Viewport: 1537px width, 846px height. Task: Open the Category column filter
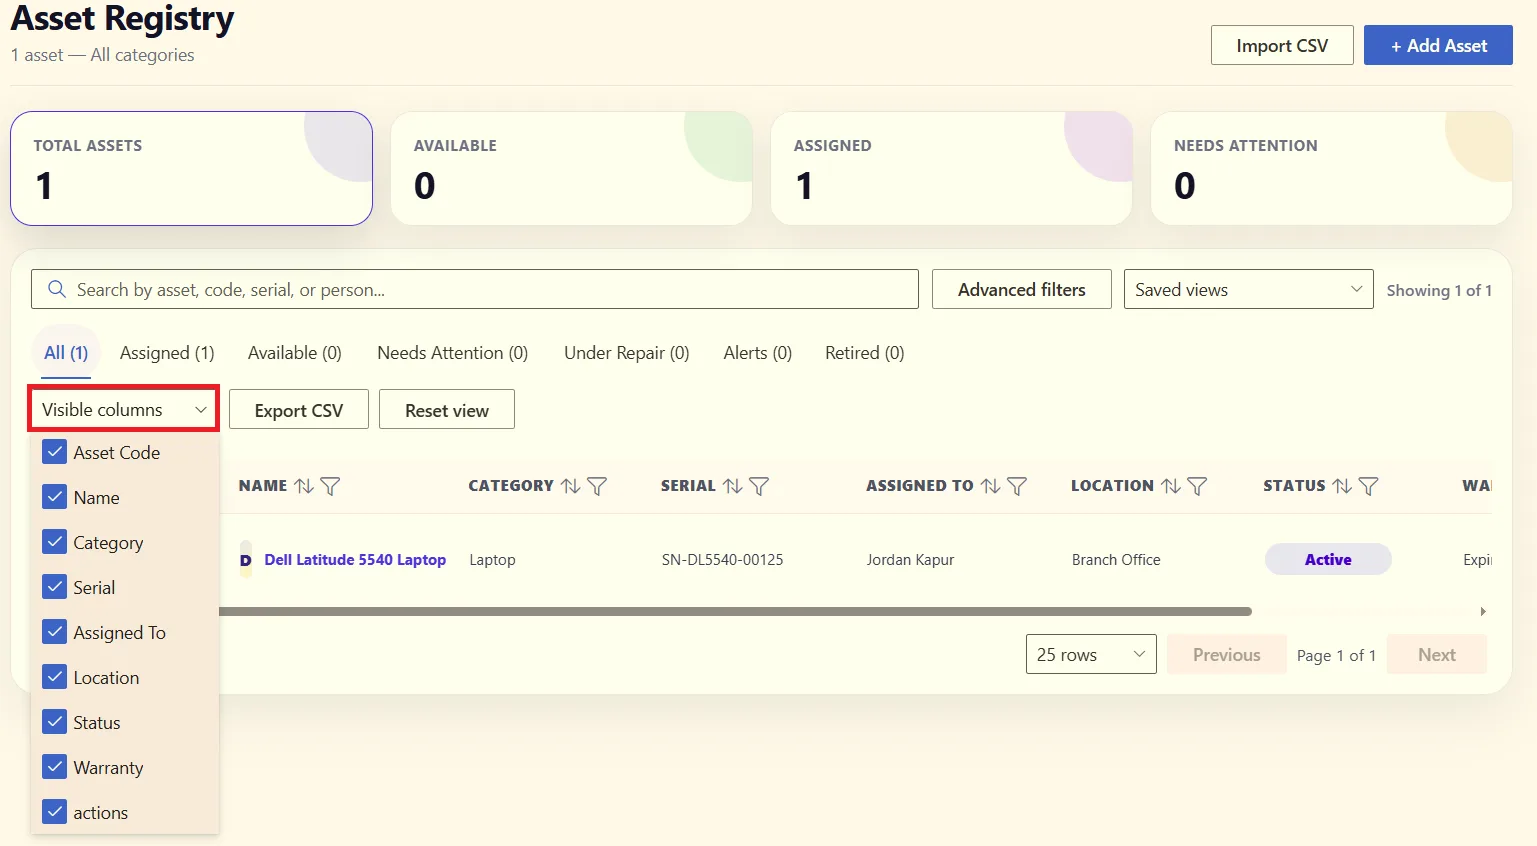[597, 486]
